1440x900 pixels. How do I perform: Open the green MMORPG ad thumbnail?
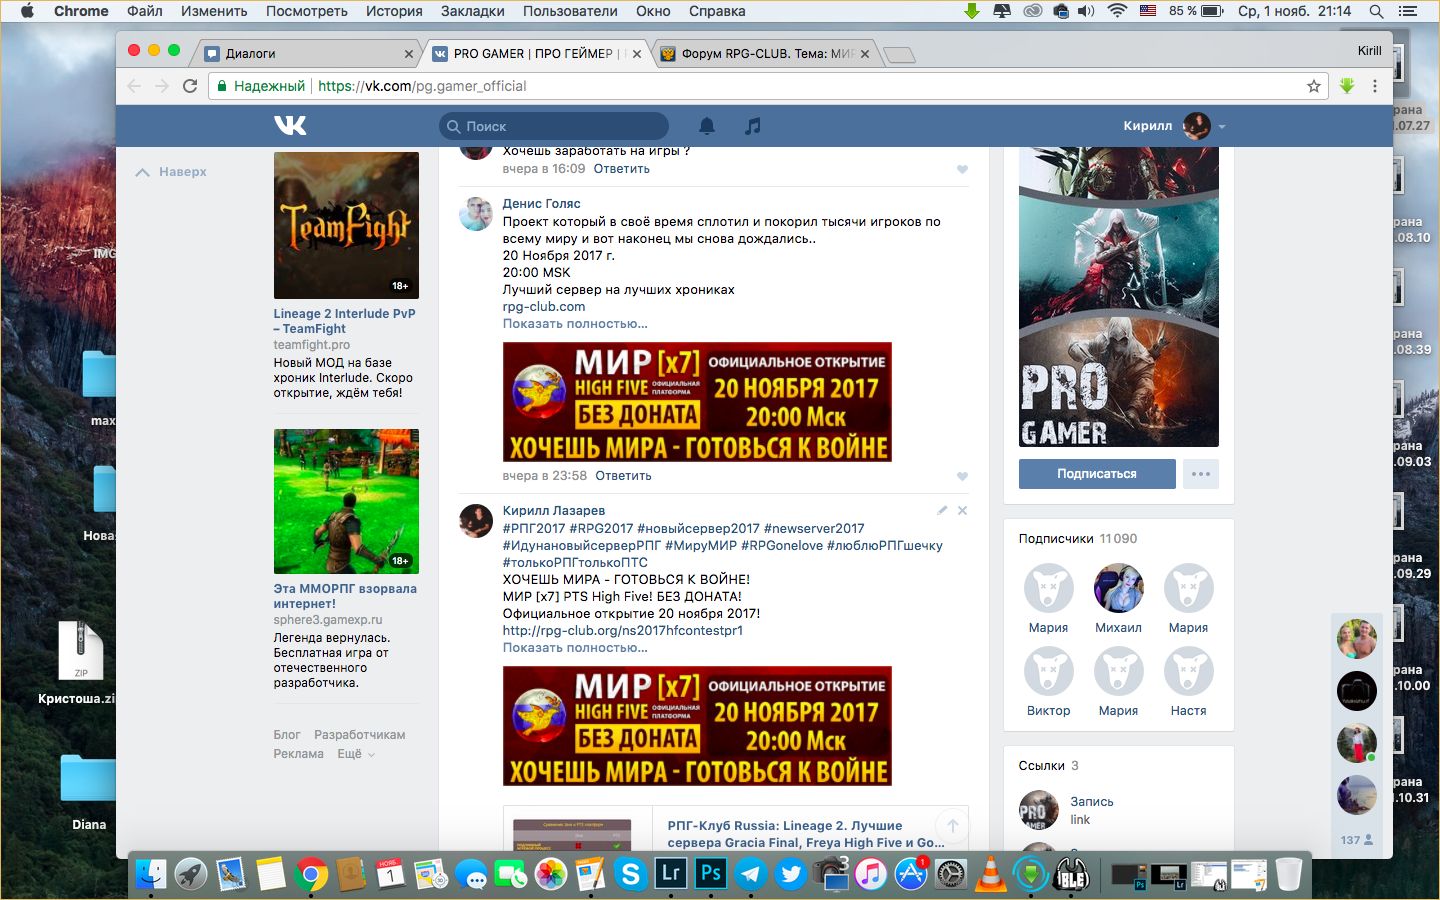(x=346, y=501)
